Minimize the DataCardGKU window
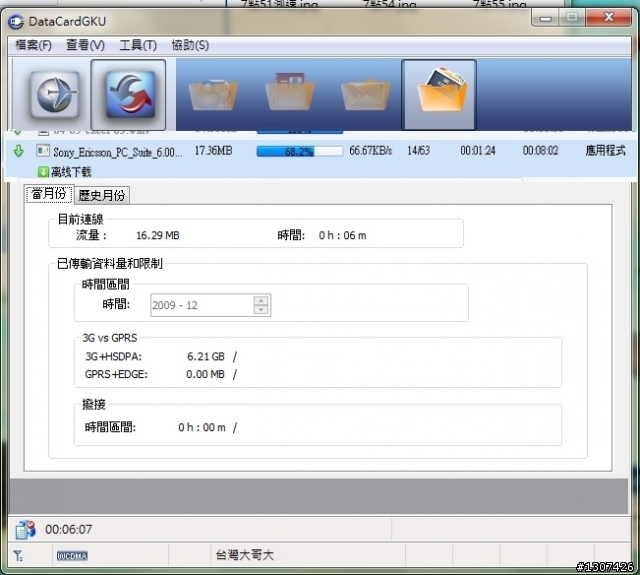This screenshot has width=640, height=575. [x=545, y=18]
